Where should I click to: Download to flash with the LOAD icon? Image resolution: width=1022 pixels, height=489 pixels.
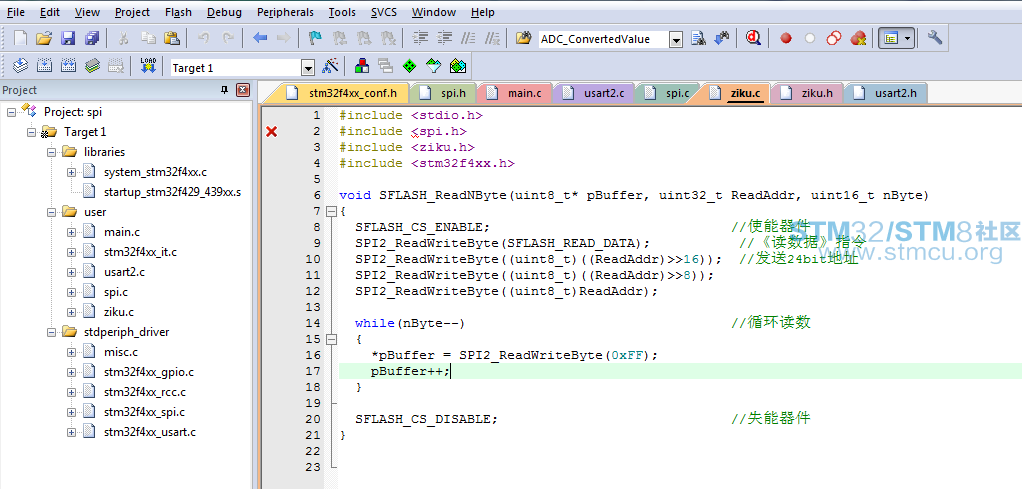click(x=148, y=66)
